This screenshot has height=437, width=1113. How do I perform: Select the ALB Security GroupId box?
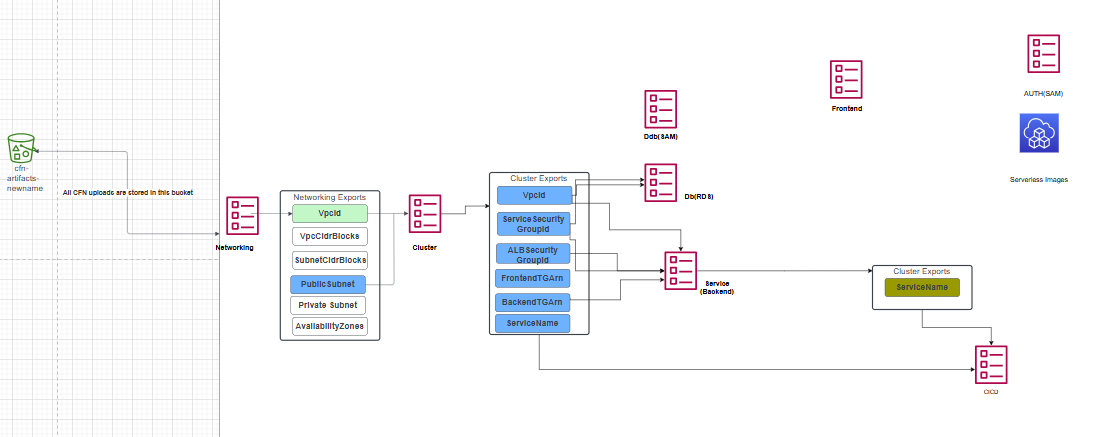tap(533, 254)
